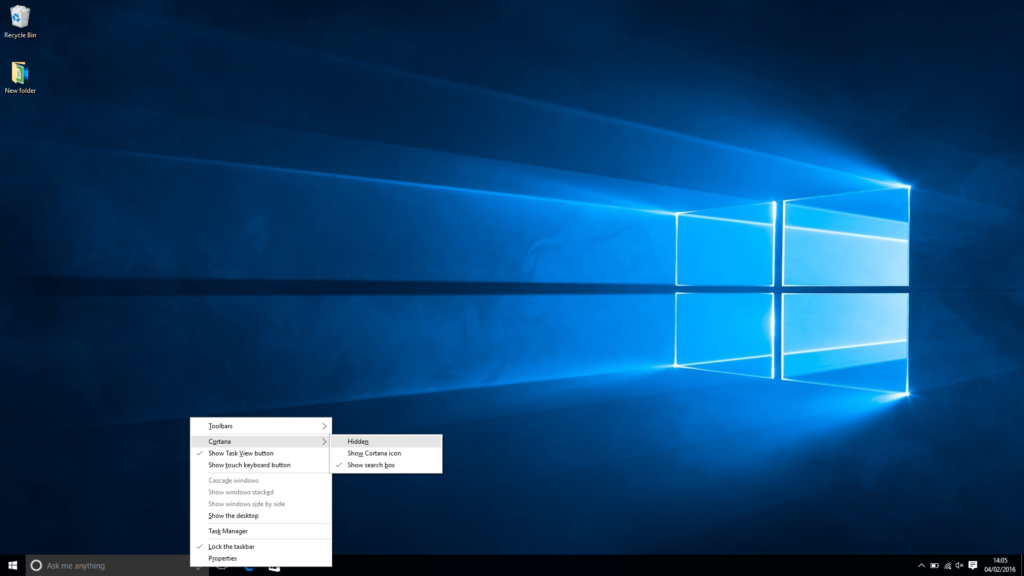The width and height of the screenshot is (1024, 576).
Task: Uncheck Show Task View button
Action: tap(261, 453)
